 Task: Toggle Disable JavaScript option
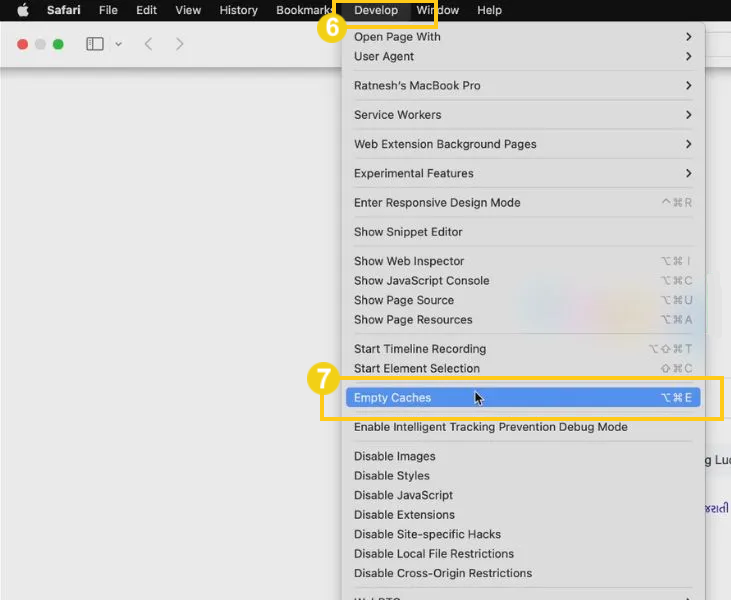click(523, 496)
